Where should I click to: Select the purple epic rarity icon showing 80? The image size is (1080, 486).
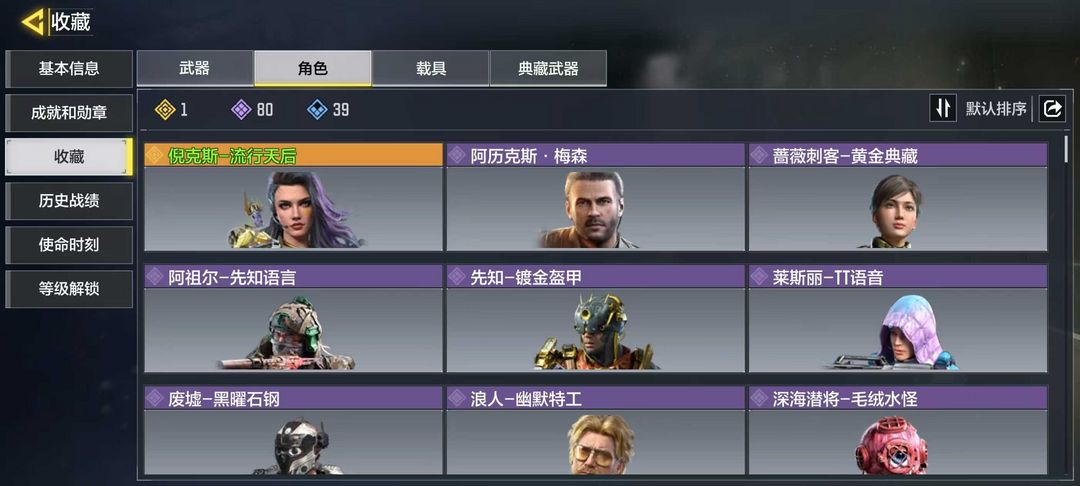point(241,109)
